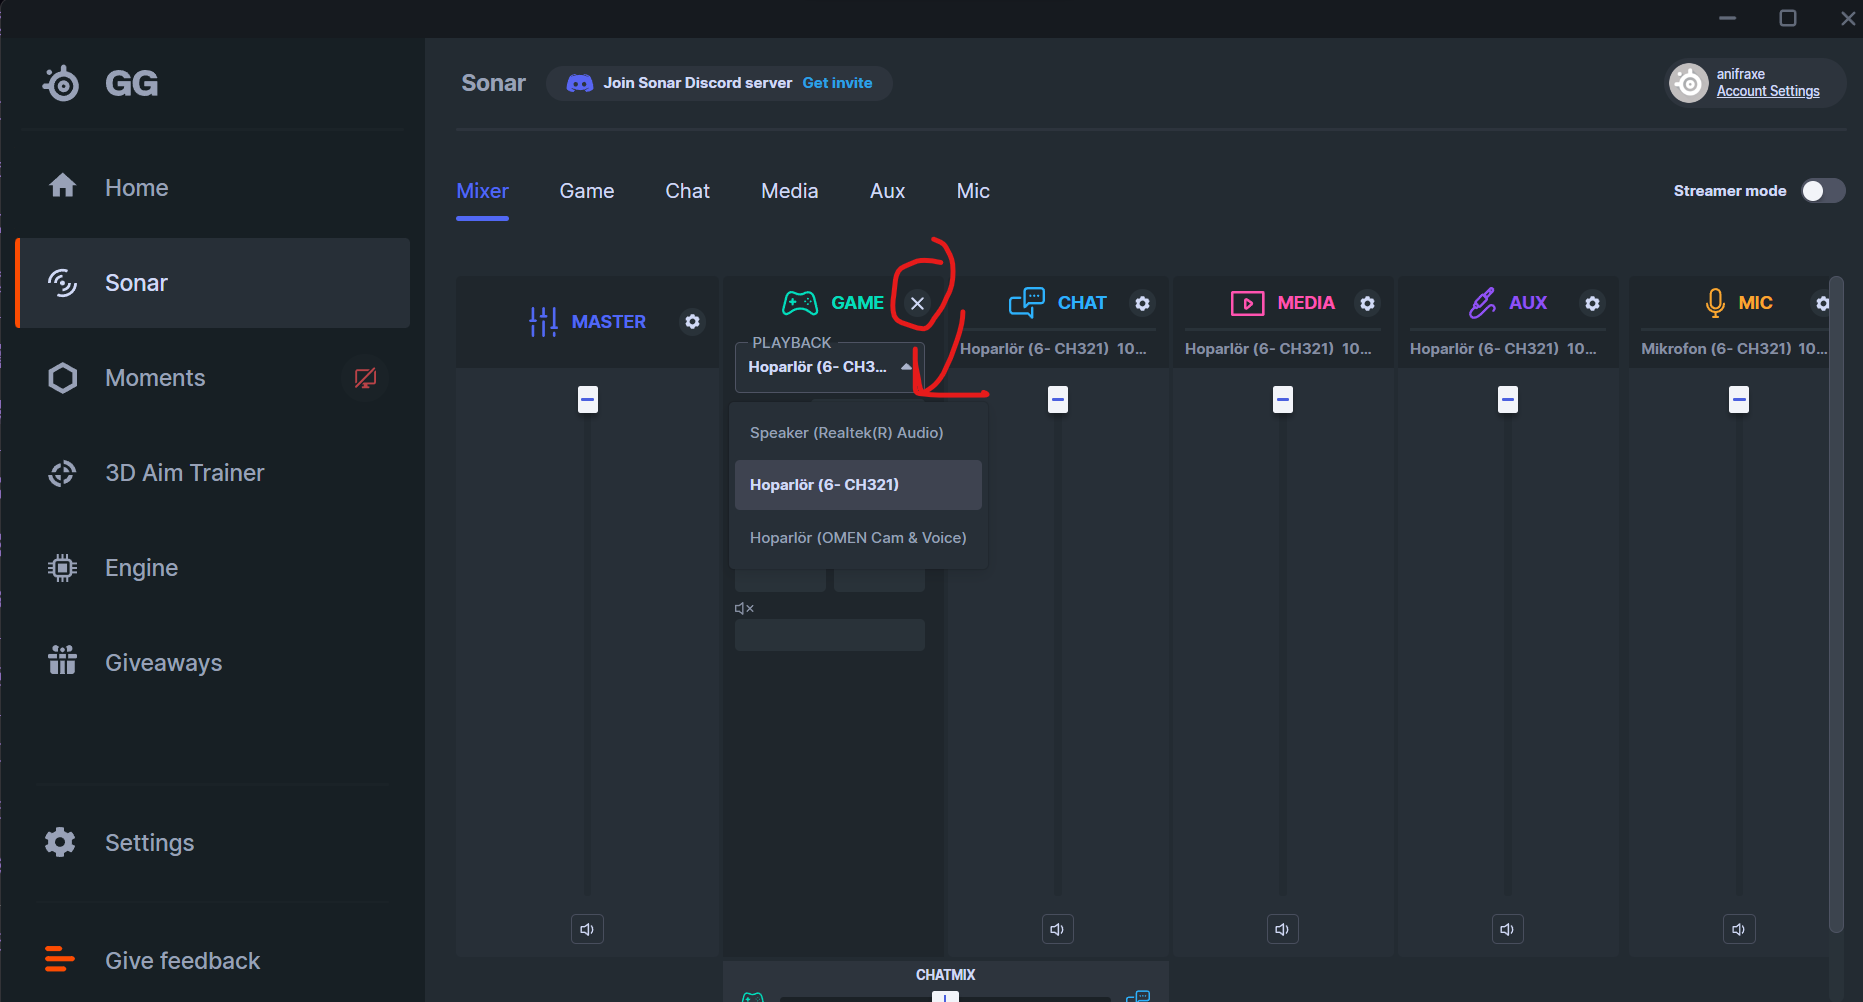Click the Master volume slider handle
The height and width of the screenshot is (1002, 1863).
point(588,400)
